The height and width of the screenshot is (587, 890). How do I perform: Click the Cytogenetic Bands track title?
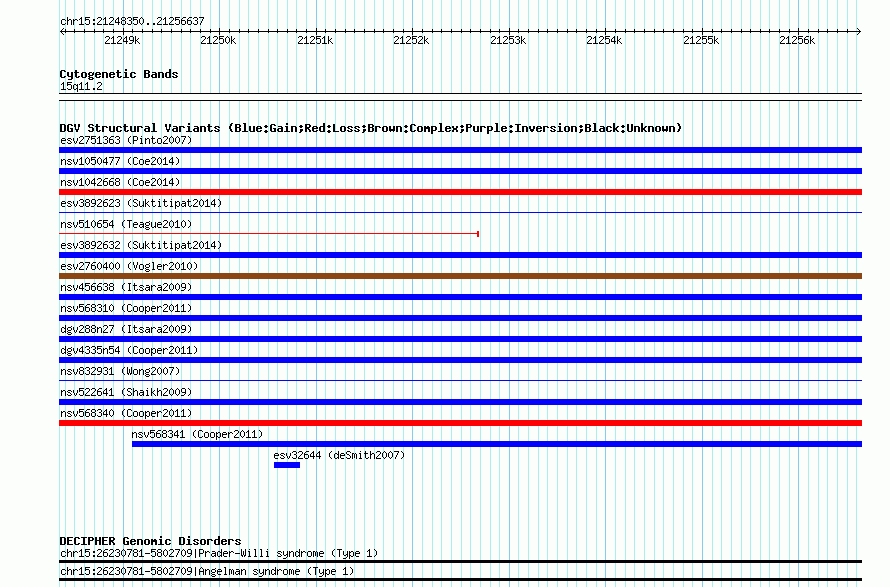click(119, 74)
